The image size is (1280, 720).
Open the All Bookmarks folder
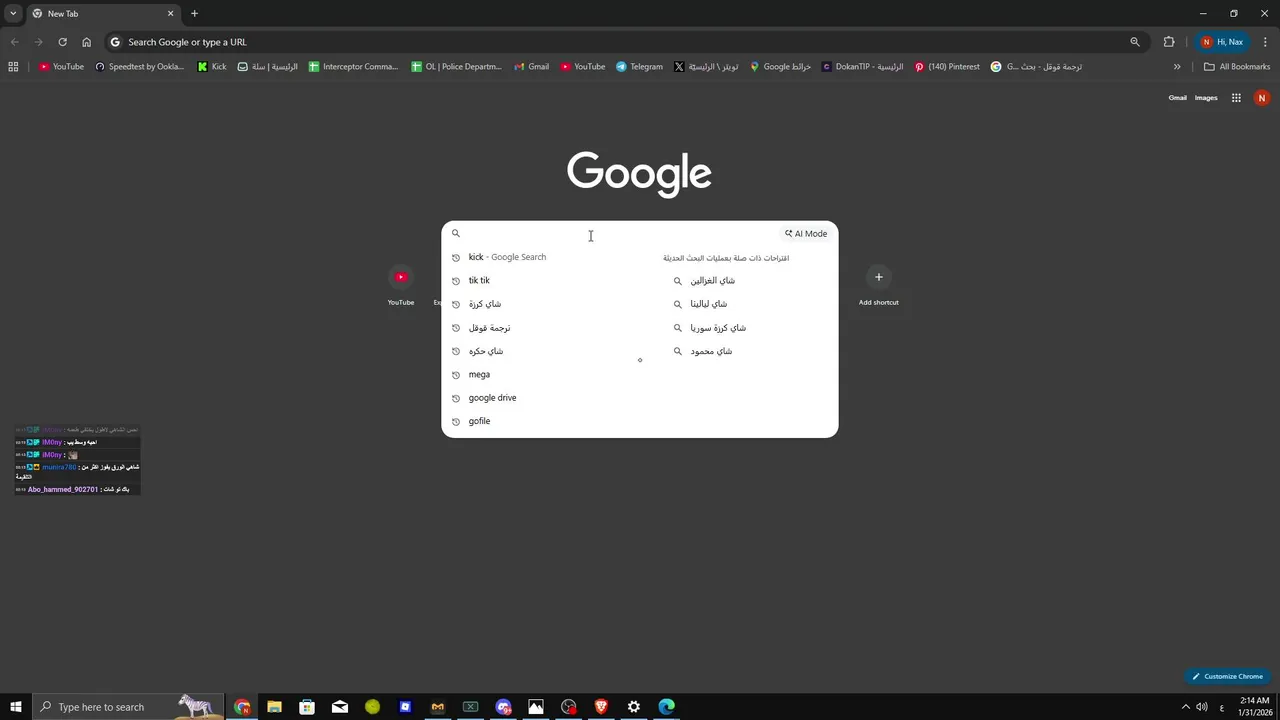[x=1237, y=67]
